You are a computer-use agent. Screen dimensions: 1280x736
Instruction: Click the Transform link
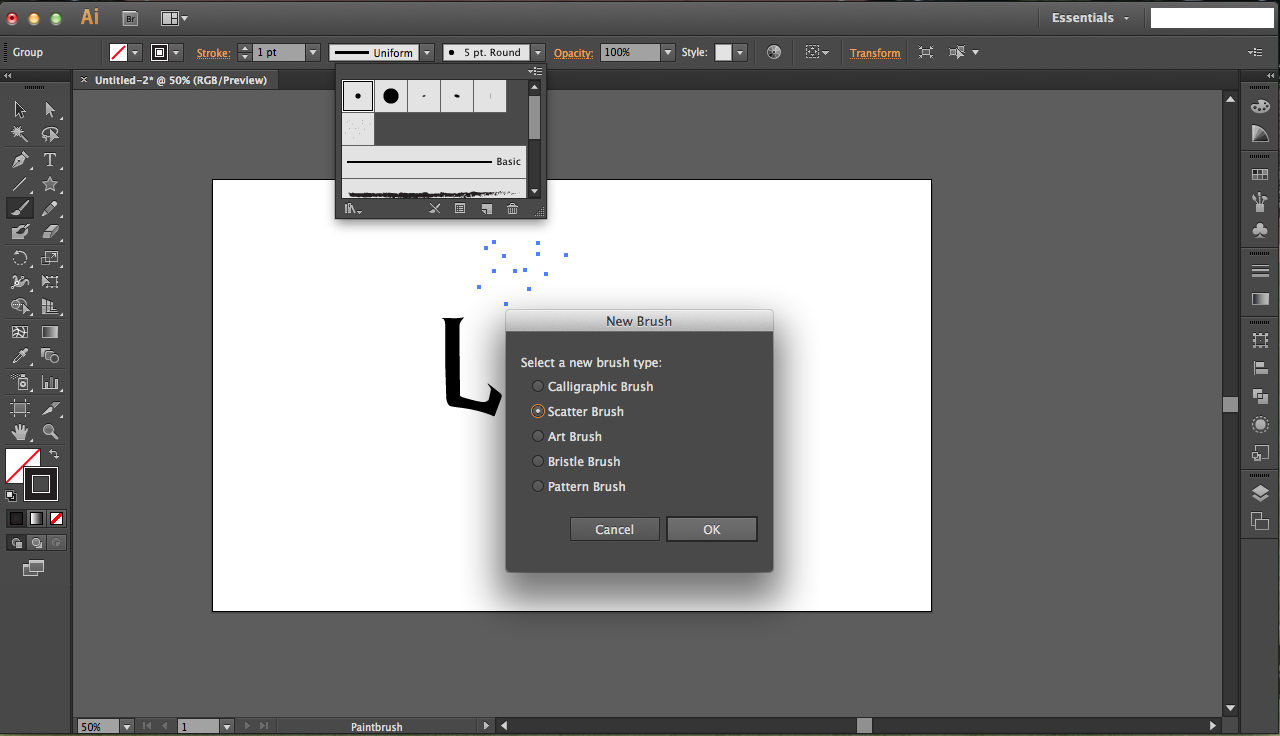(x=875, y=53)
